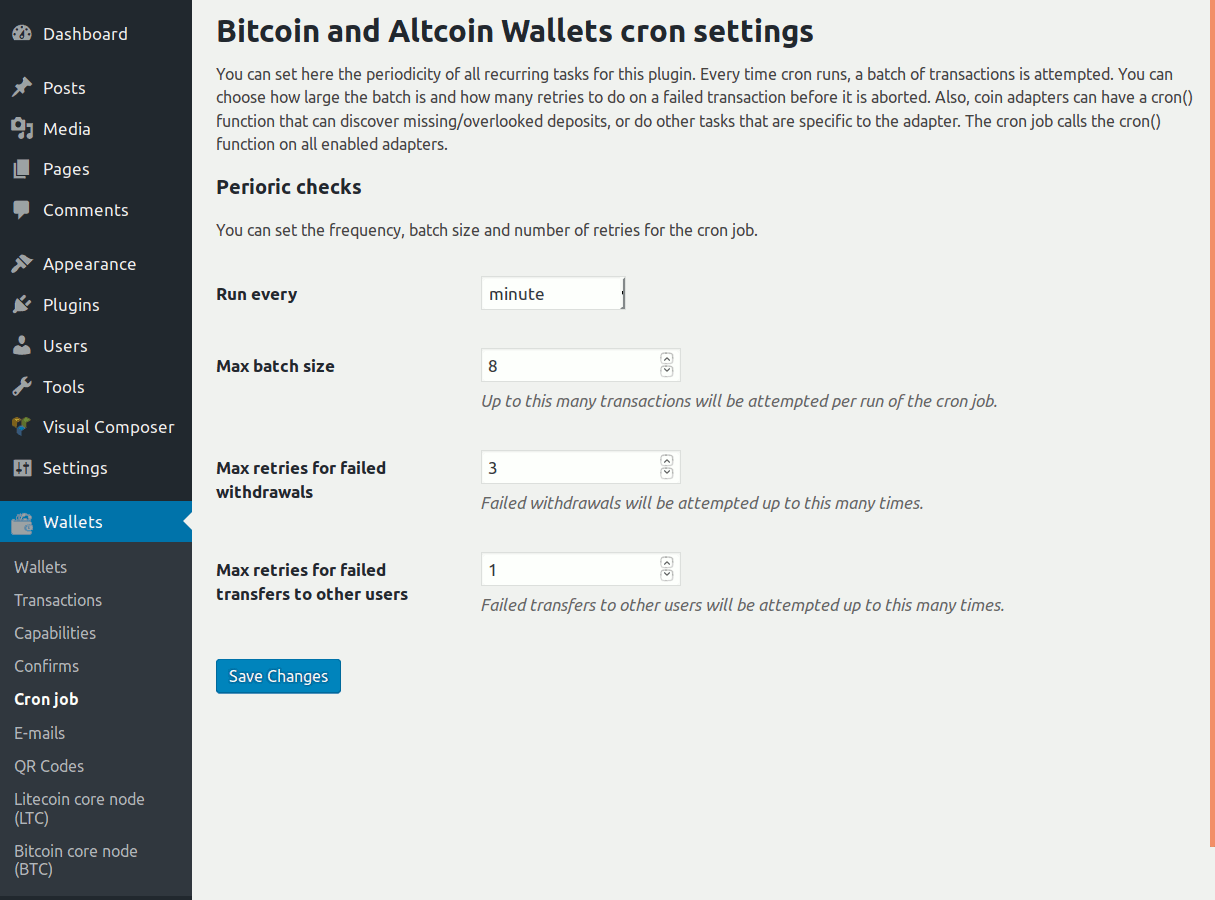Go to E-mails submenu page
This screenshot has width=1215, height=900.
coord(40,733)
